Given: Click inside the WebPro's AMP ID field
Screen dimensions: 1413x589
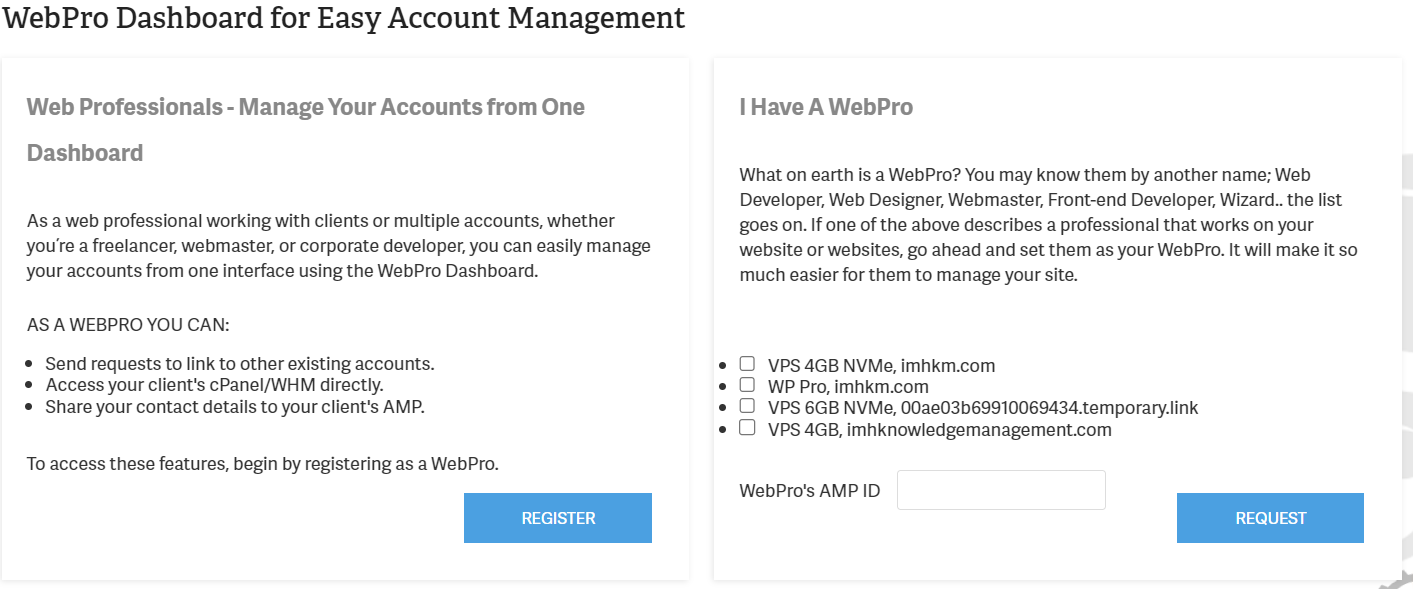Looking at the screenshot, I should tap(1000, 489).
